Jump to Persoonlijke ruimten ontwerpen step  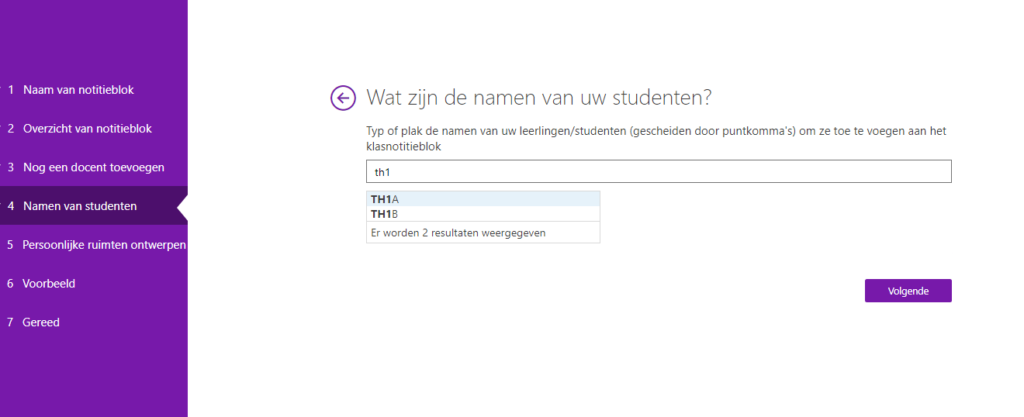pos(104,245)
